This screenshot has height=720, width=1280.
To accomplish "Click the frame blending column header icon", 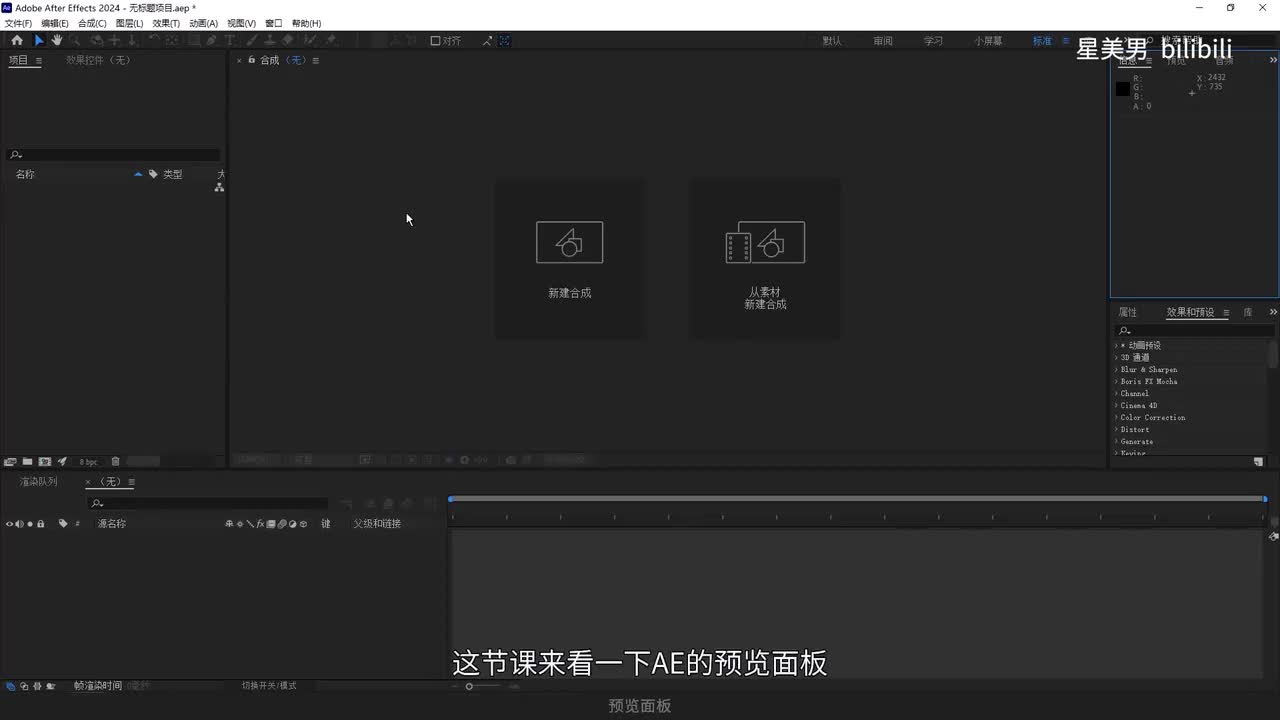I will click(270, 524).
